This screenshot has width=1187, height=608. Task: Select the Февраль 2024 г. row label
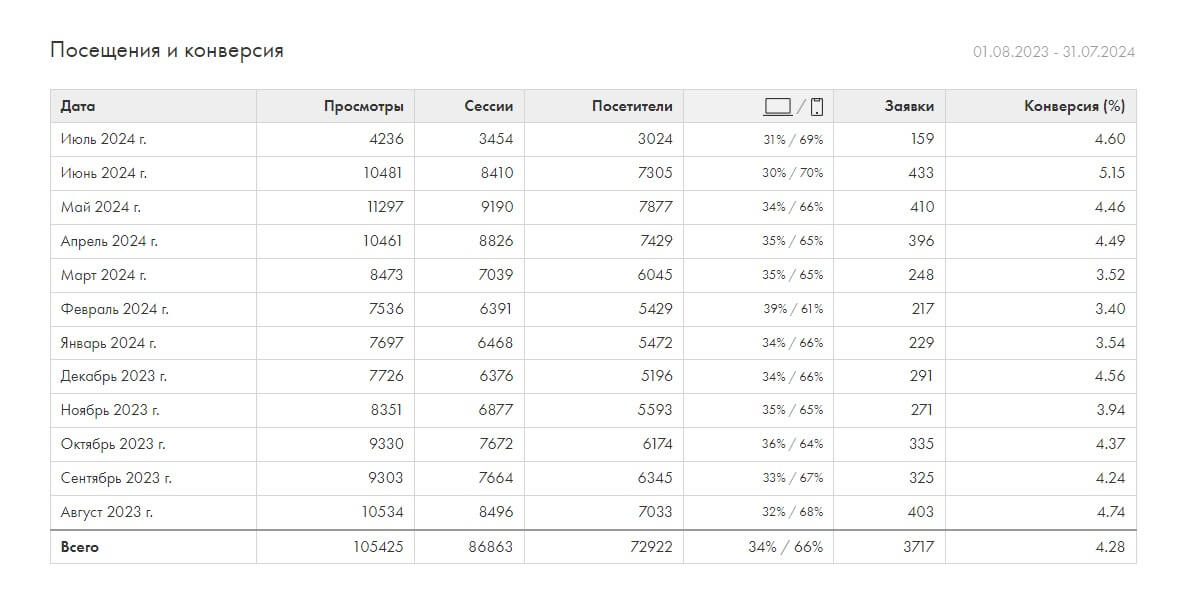click(114, 309)
